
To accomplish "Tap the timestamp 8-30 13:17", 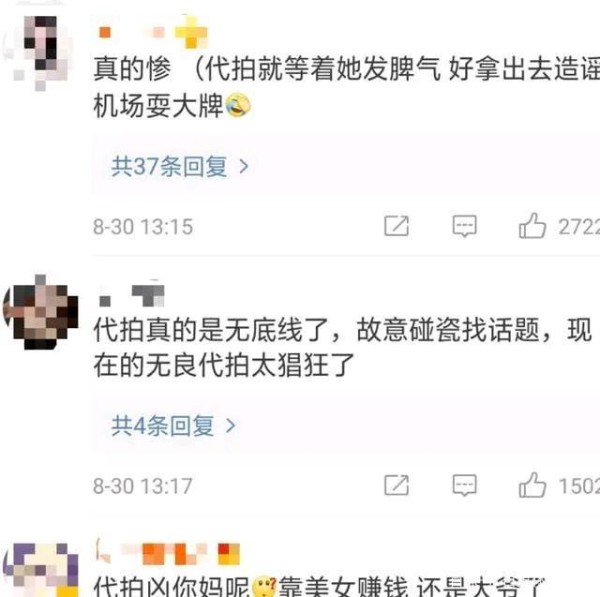I will 143,486.
